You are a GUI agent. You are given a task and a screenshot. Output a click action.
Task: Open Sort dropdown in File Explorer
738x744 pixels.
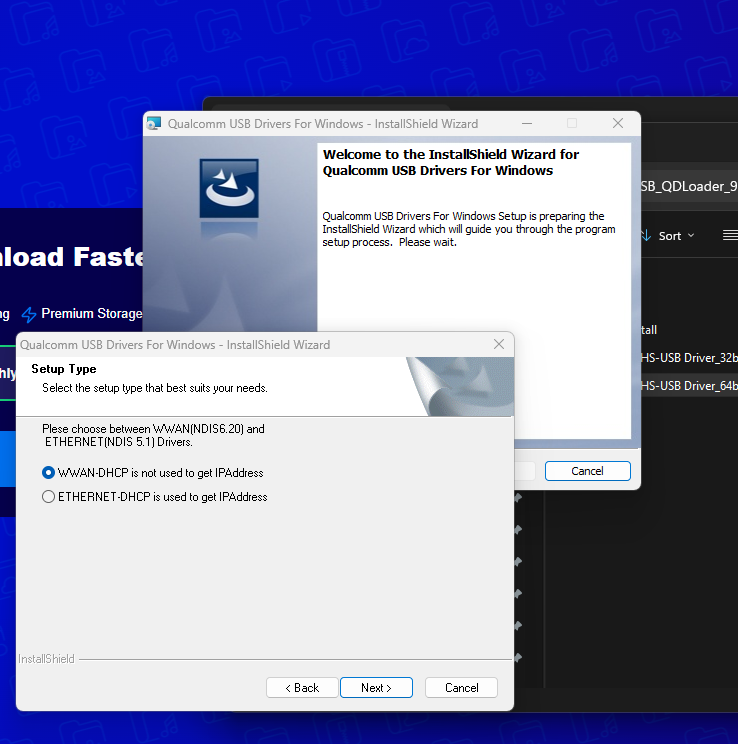668,236
